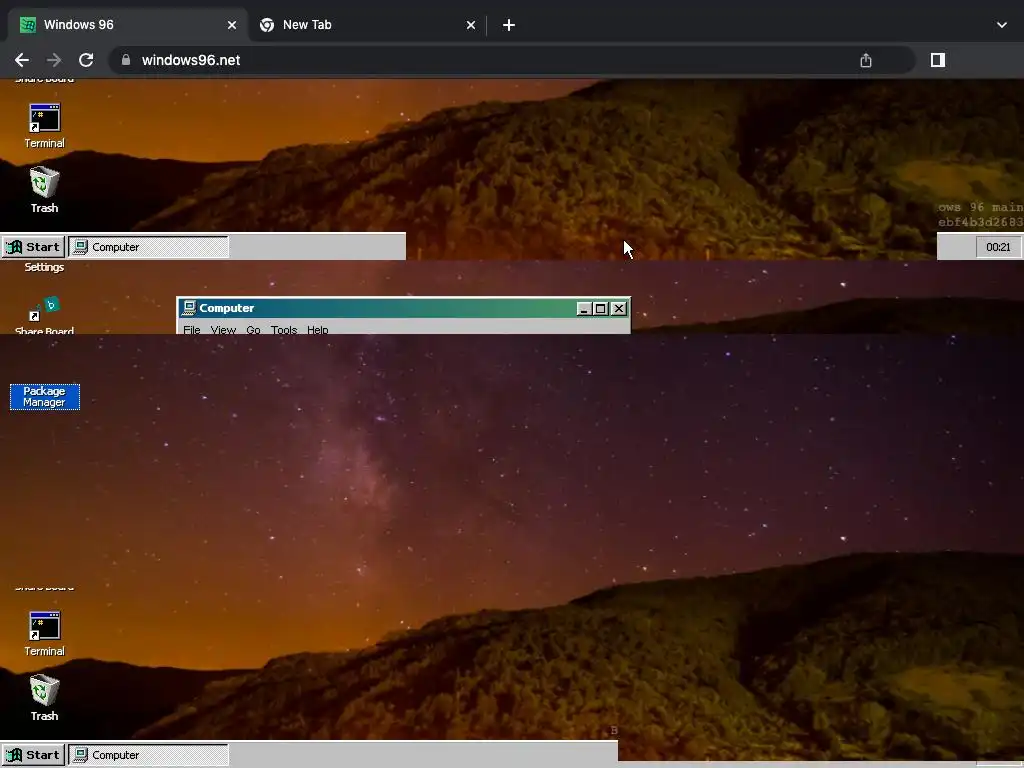Open the Help menu in Computer window

(317, 330)
